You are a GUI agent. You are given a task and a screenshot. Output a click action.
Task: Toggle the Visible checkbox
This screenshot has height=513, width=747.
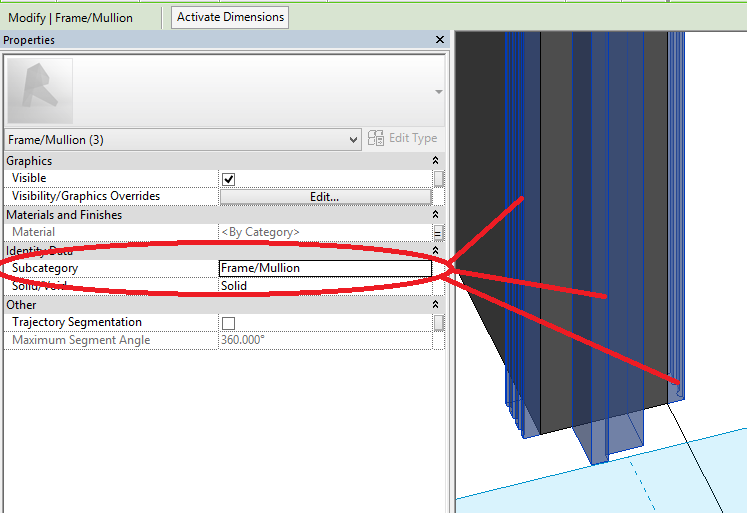click(229, 179)
